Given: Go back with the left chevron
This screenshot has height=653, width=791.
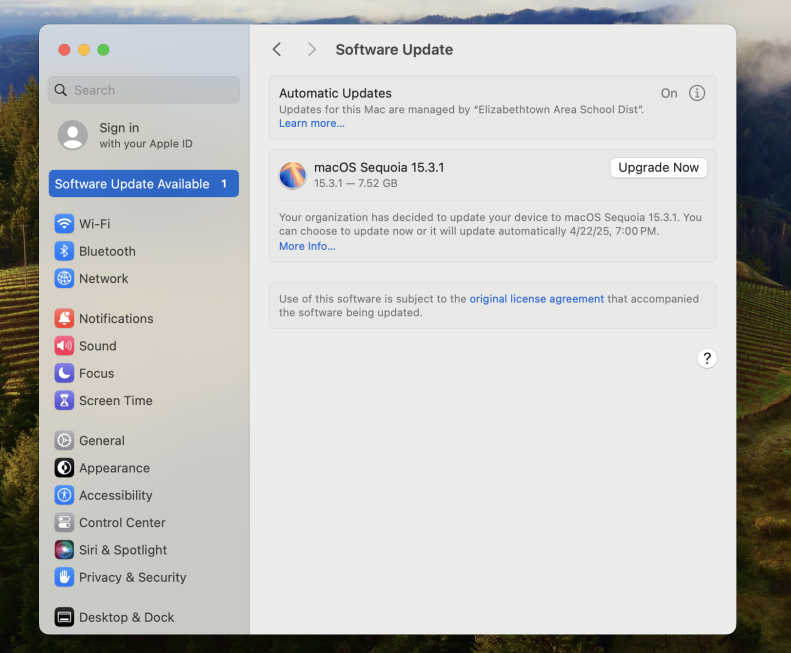Looking at the screenshot, I should [277, 49].
